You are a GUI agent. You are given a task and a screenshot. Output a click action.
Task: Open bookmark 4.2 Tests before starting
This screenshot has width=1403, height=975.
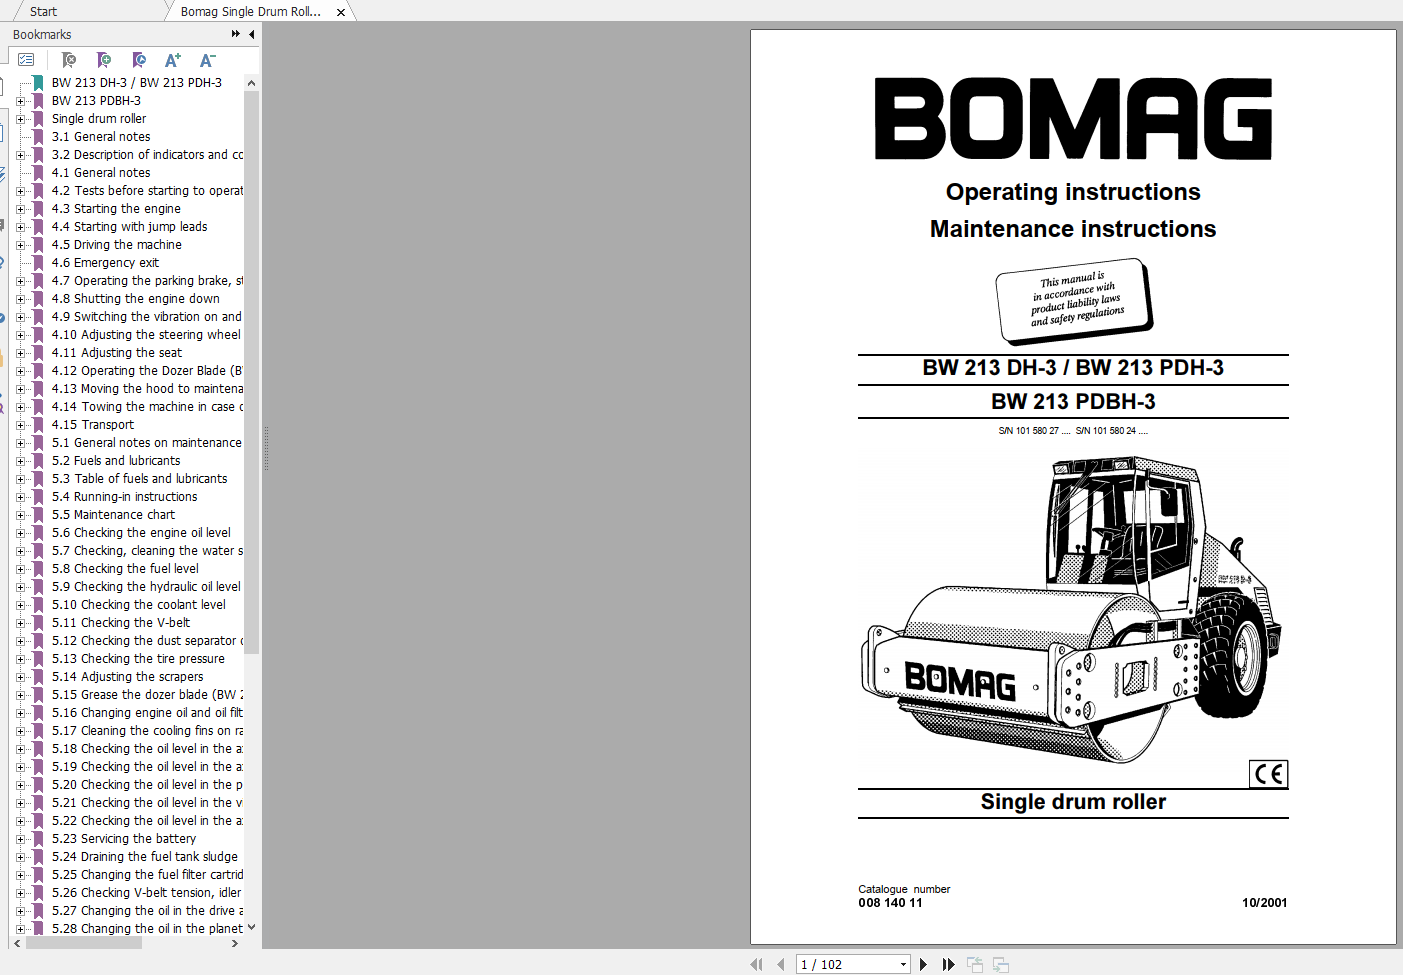point(147,191)
